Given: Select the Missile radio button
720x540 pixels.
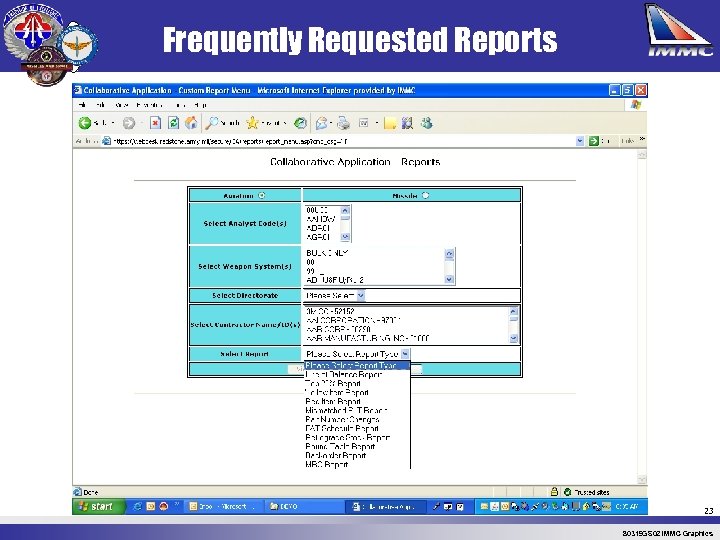Looking at the screenshot, I should (425, 196).
